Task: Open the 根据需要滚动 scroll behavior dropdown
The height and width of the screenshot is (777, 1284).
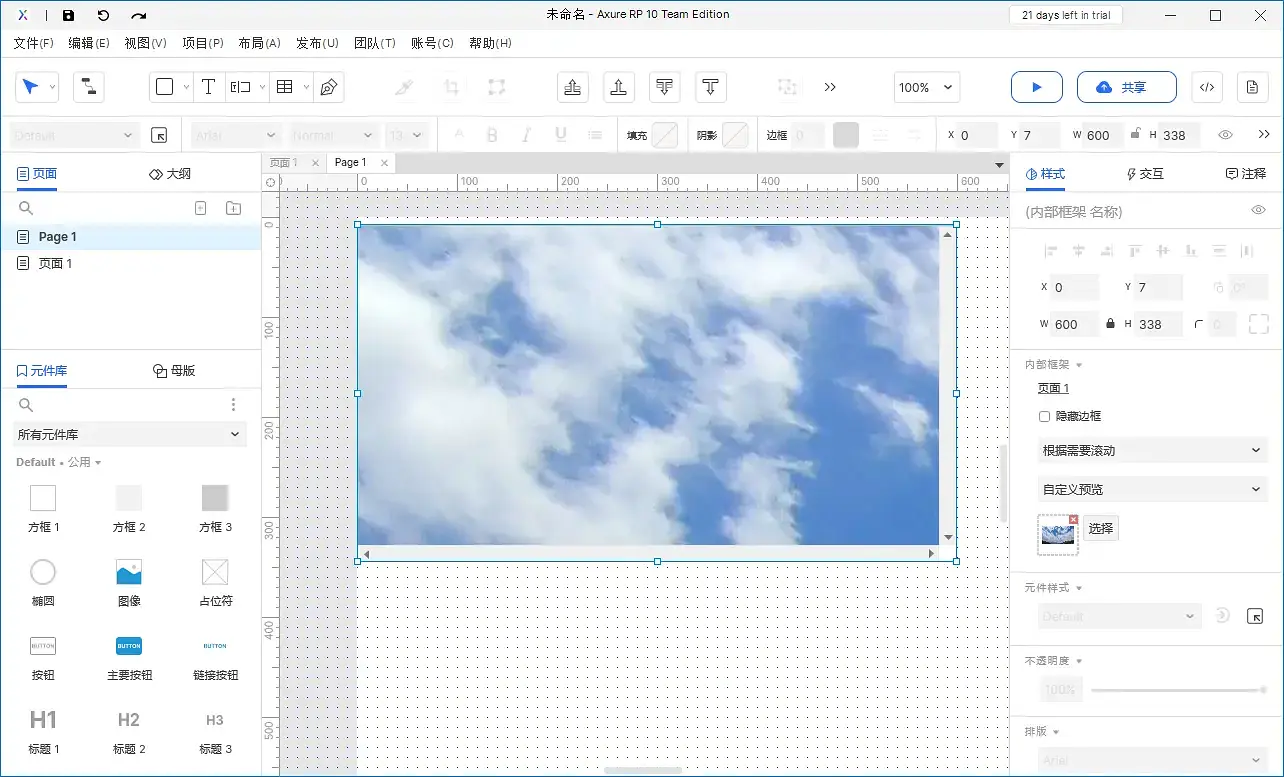Action: [x=1150, y=450]
